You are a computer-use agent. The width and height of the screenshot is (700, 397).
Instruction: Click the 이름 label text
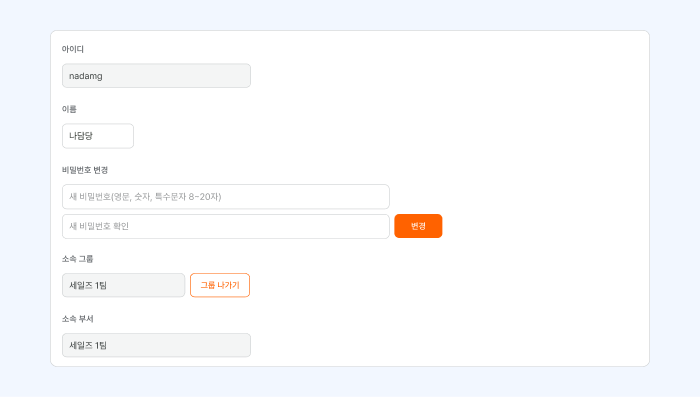click(69, 109)
